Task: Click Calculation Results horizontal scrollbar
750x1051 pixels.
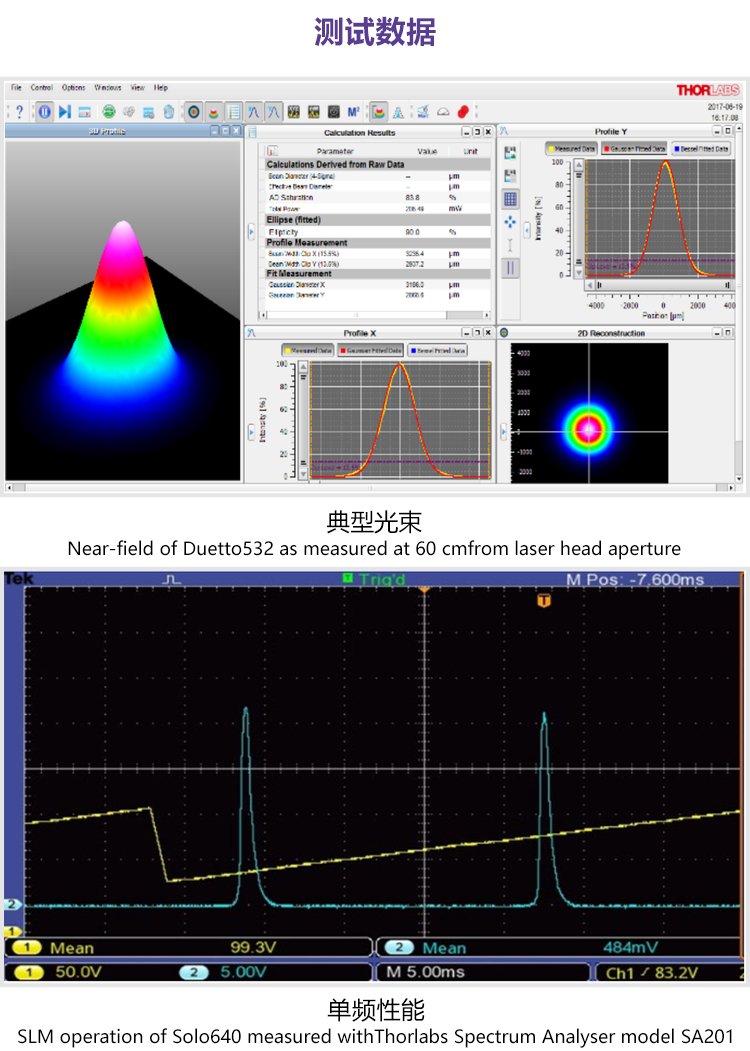Action: click(375, 315)
